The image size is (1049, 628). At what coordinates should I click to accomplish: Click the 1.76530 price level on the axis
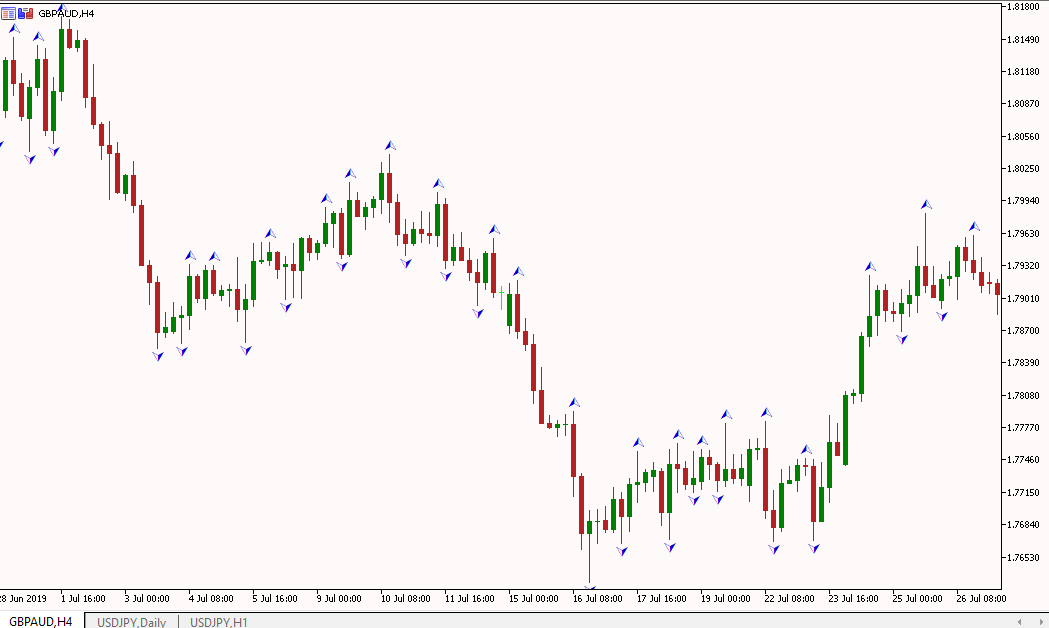click(x=1023, y=557)
